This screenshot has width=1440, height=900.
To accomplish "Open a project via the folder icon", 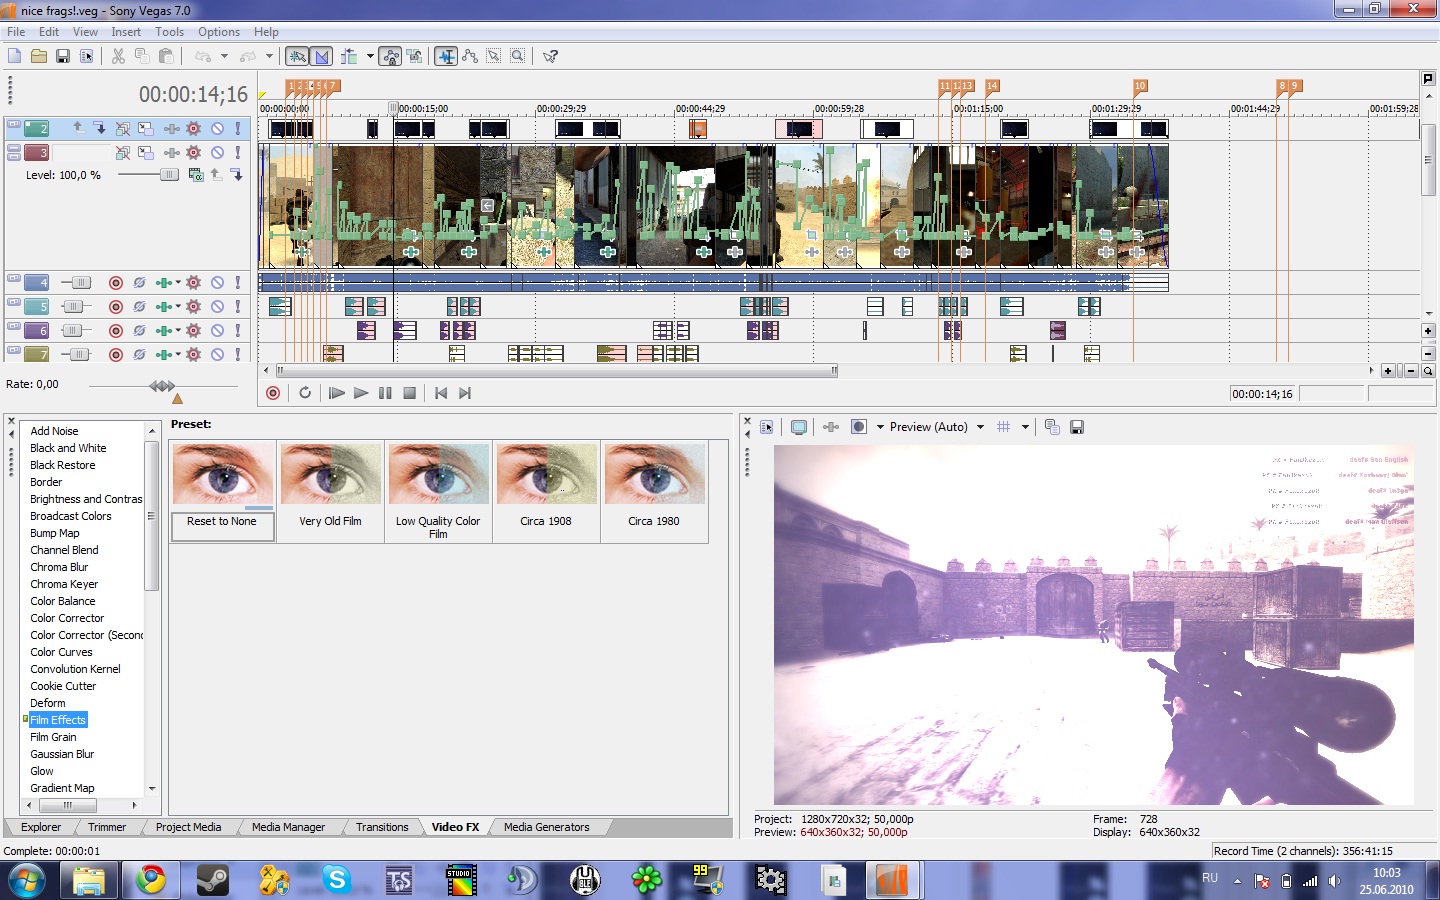I will coord(38,56).
